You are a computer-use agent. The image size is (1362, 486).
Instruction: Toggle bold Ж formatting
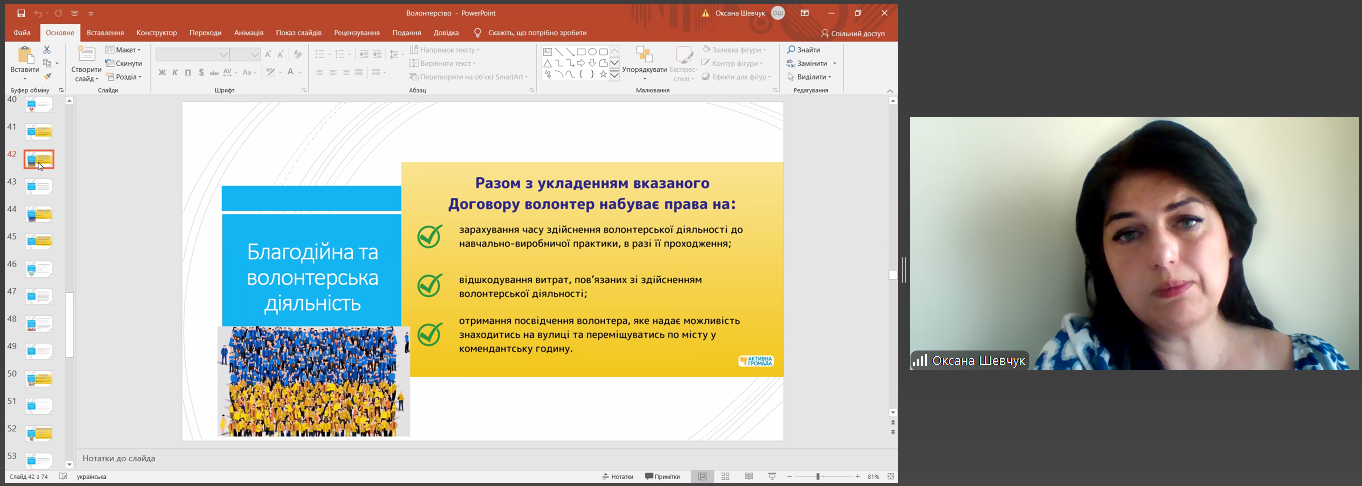[161, 72]
